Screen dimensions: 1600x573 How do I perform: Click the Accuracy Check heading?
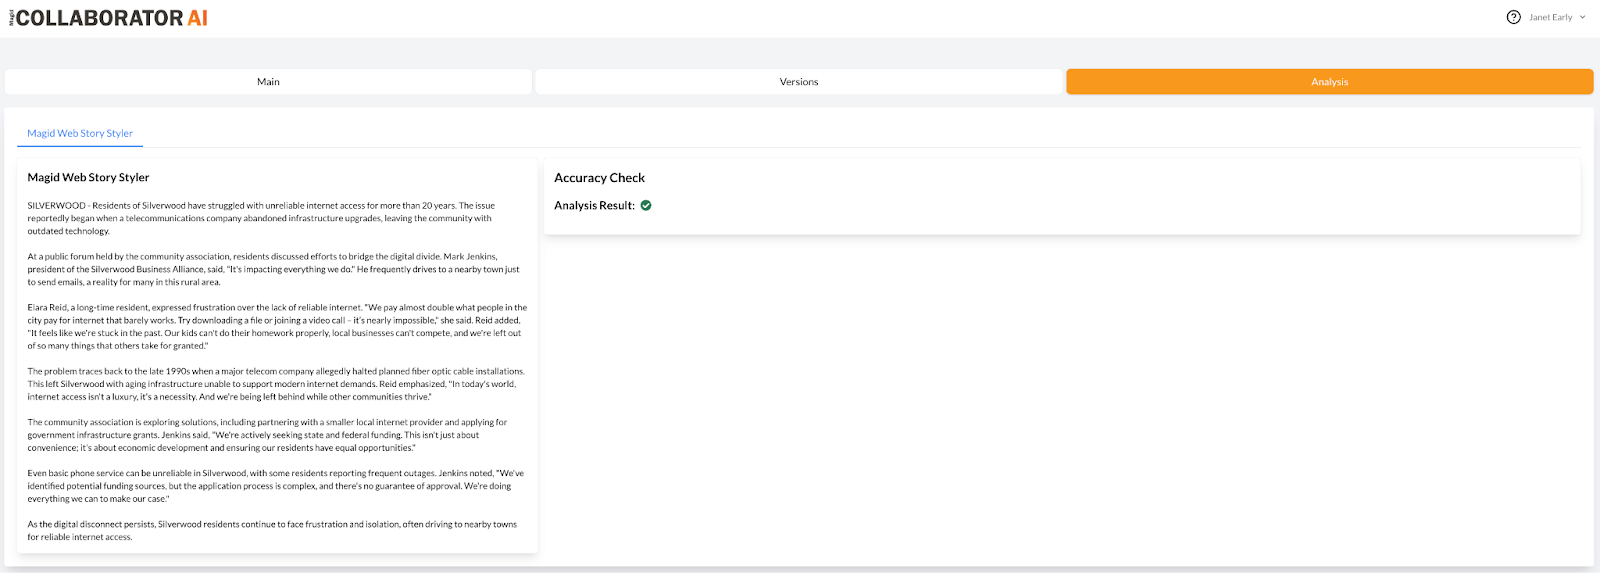(599, 178)
